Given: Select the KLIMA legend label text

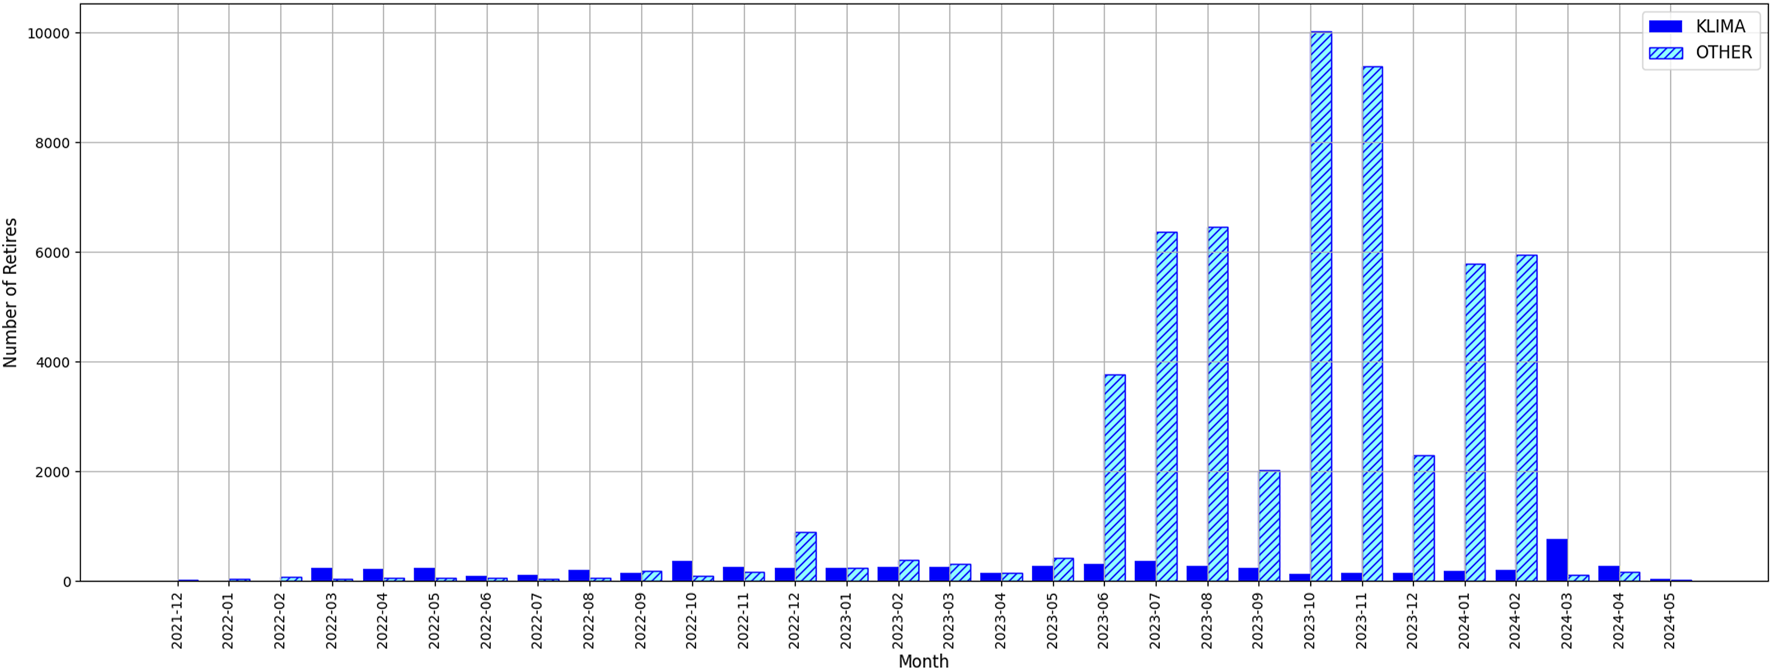Looking at the screenshot, I should [x=1720, y=27].
